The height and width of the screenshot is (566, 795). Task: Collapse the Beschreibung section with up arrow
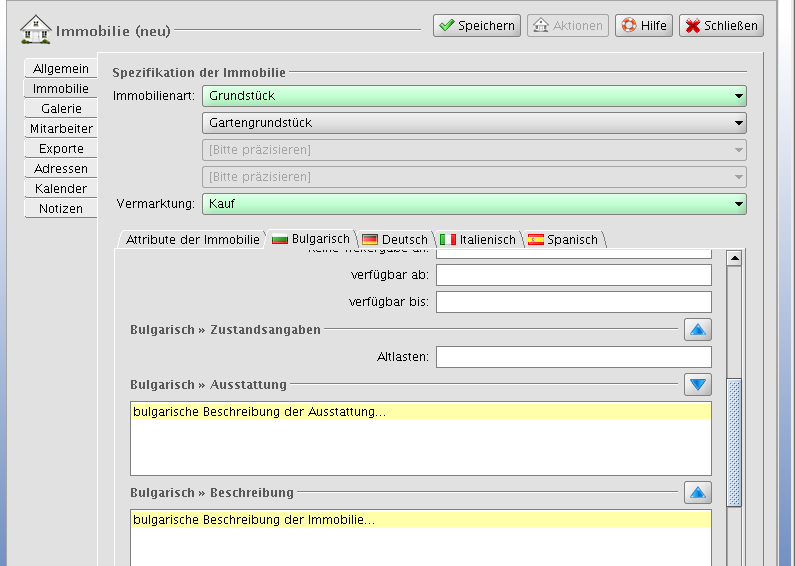tap(697, 492)
